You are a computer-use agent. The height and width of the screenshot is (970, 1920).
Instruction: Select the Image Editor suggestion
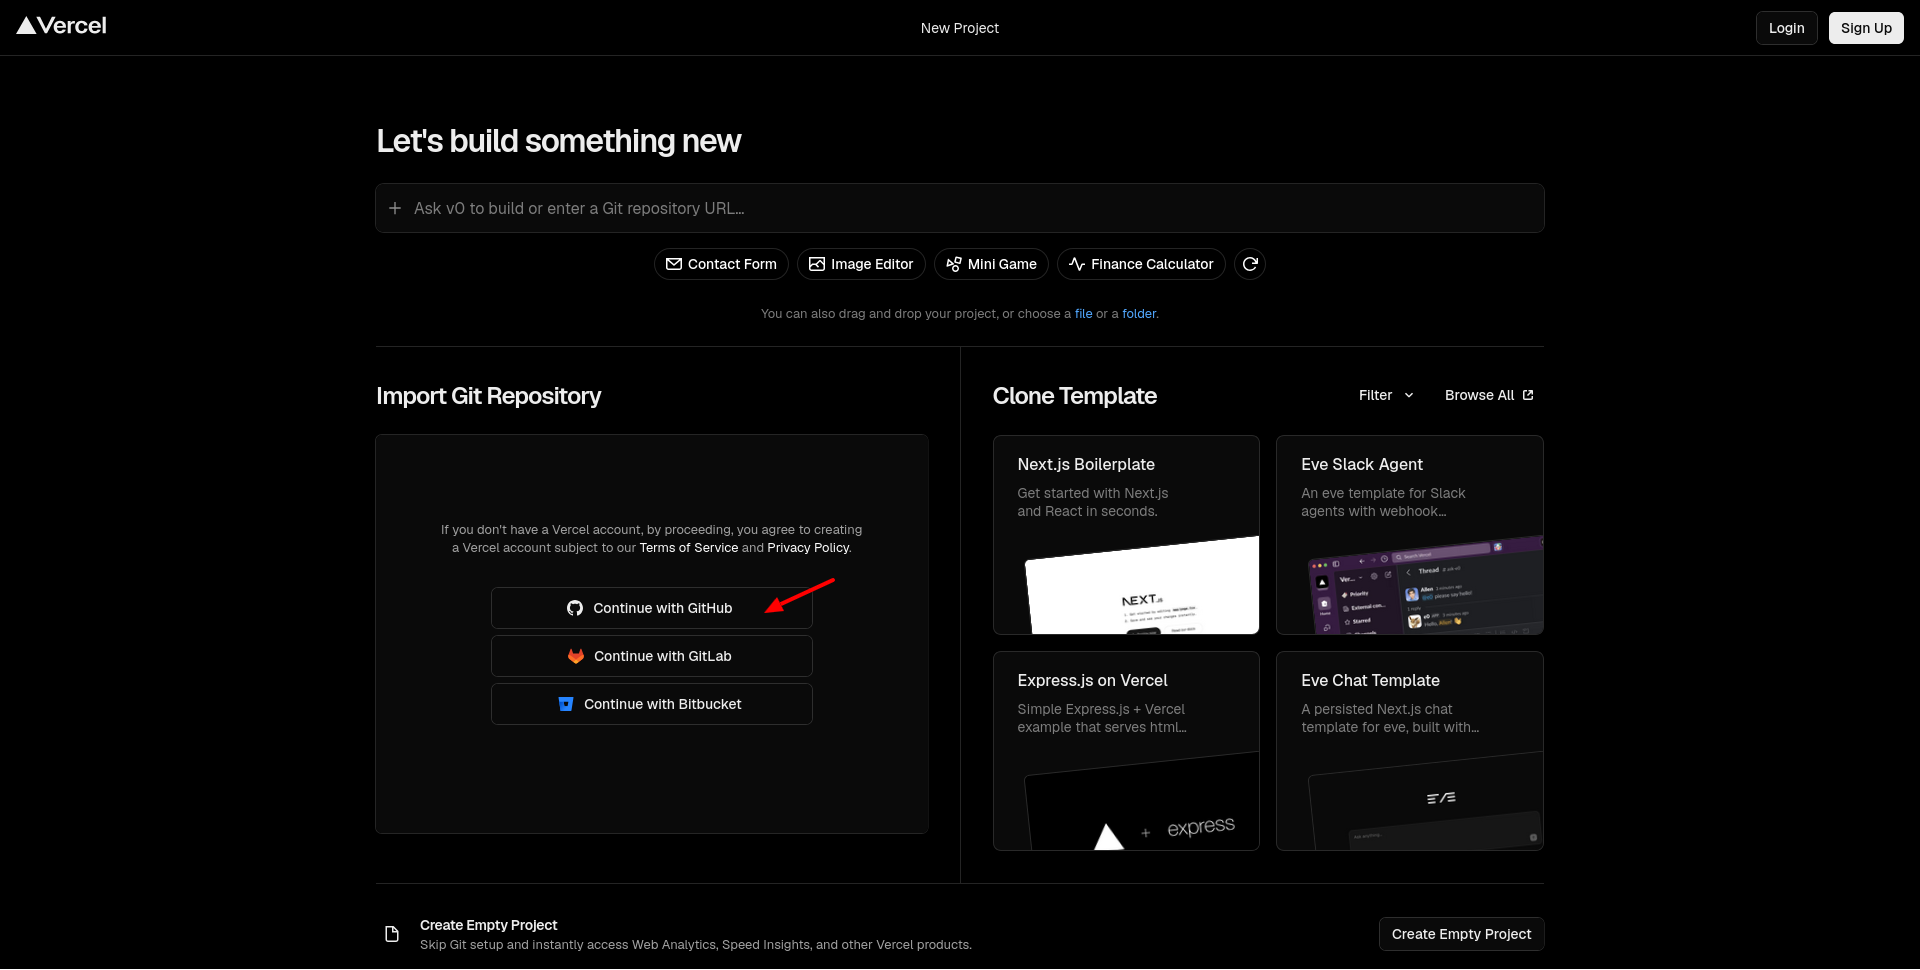(x=861, y=264)
